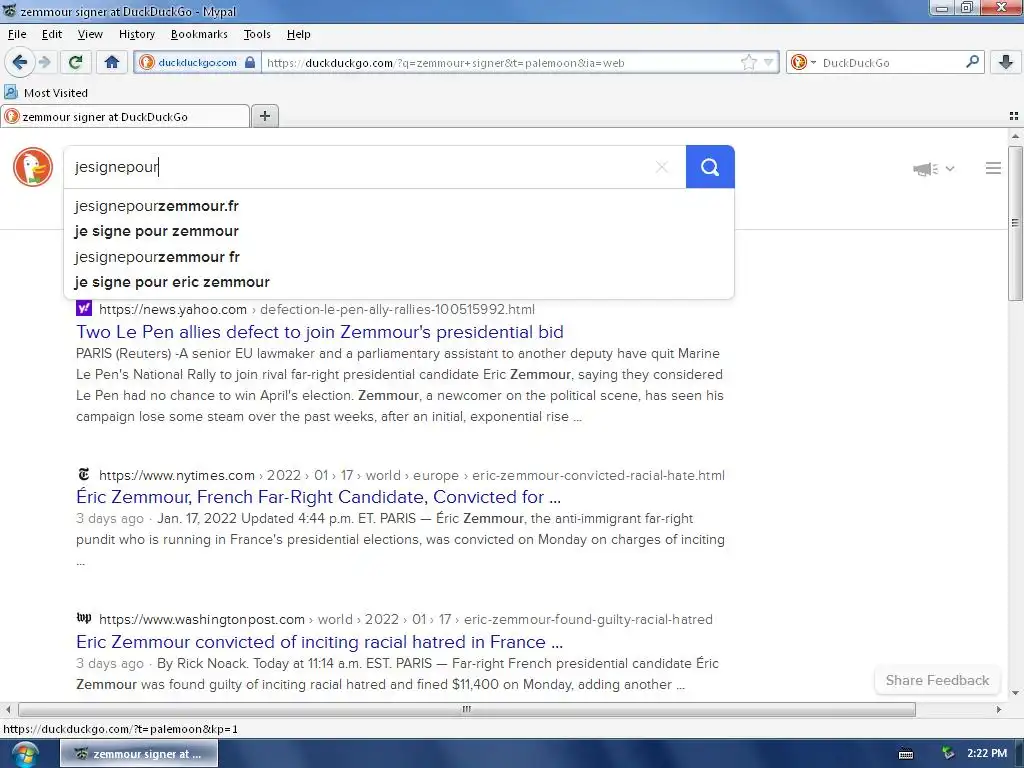Click the horizontal scrollbar thumb
The height and width of the screenshot is (768, 1024).
click(x=466, y=709)
